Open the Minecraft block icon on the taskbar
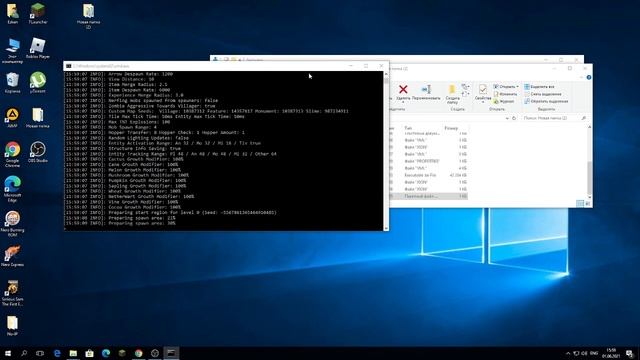Image resolution: width=640 pixels, height=360 pixels. (122, 353)
